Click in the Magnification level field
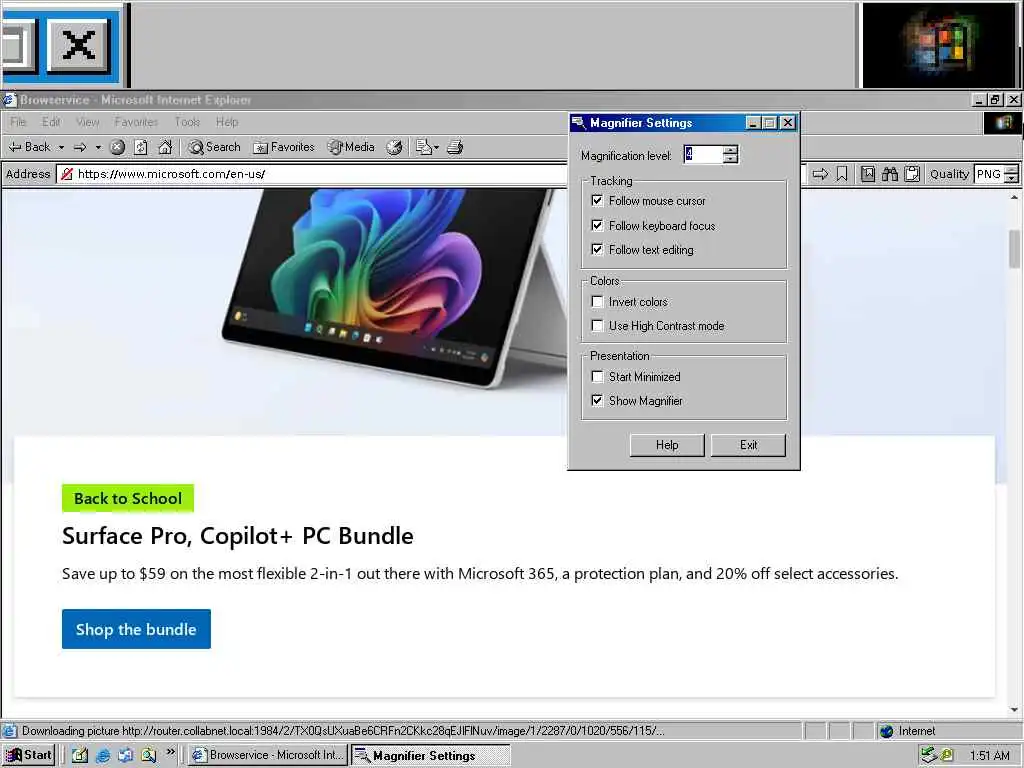1024x768 pixels. pyautogui.click(x=703, y=155)
